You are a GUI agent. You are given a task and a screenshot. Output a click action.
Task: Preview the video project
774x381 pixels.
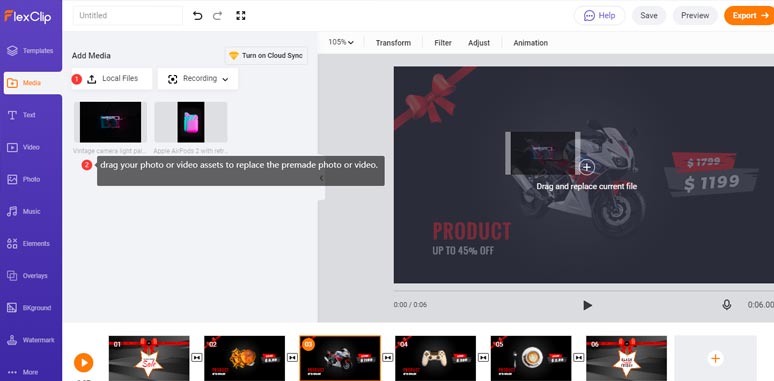pyautogui.click(x=695, y=15)
